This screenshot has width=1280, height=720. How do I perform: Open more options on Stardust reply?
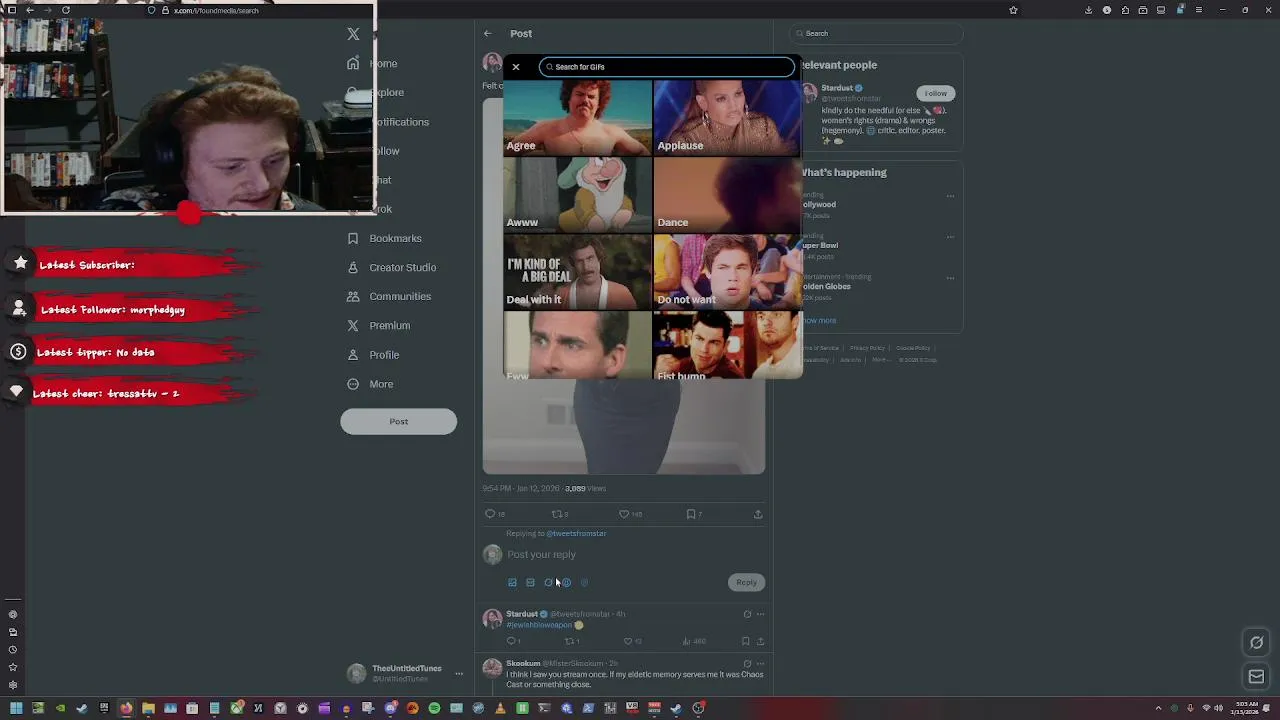[x=760, y=614]
